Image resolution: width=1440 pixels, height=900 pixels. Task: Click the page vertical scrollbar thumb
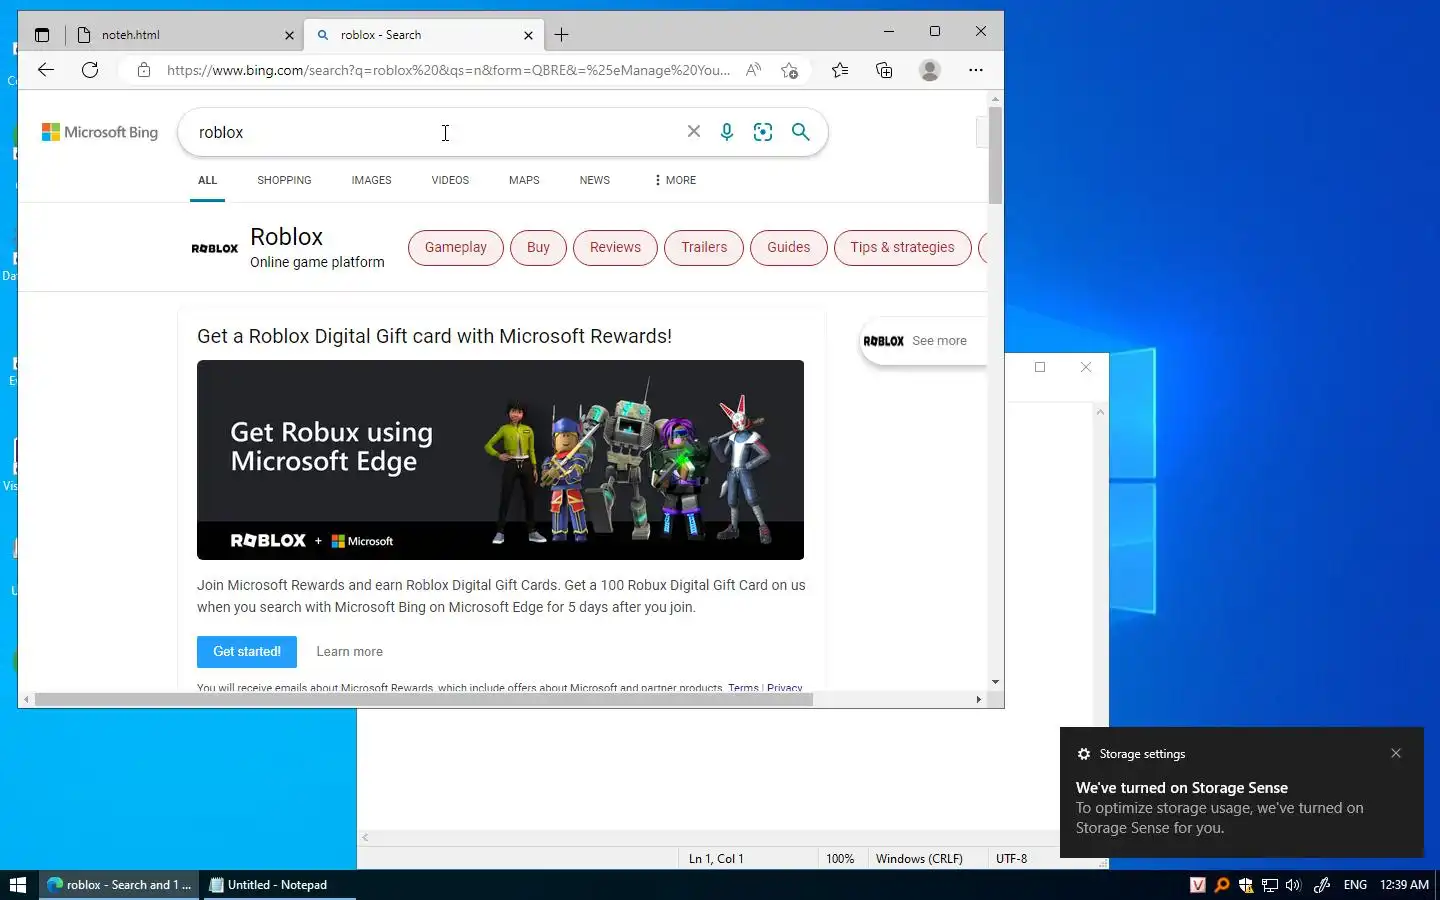pyautogui.click(x=995, y=155)
